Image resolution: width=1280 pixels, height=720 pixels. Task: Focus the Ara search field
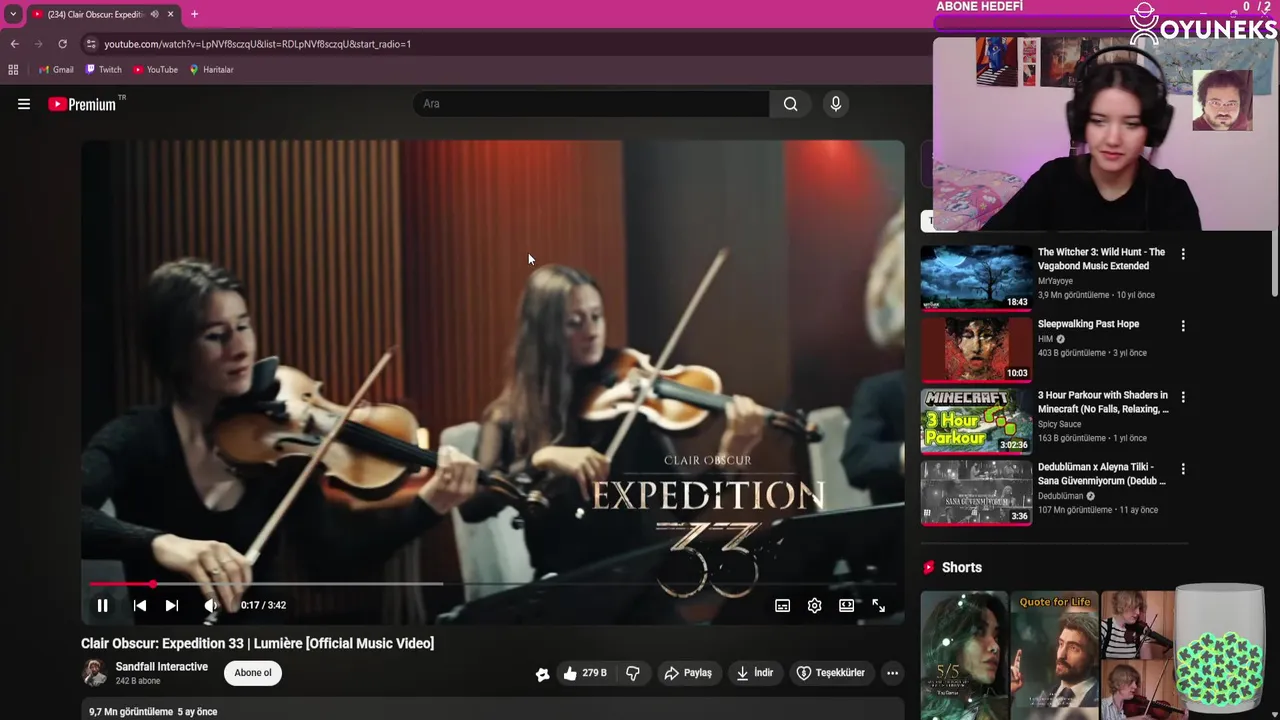tap(592, 104)
